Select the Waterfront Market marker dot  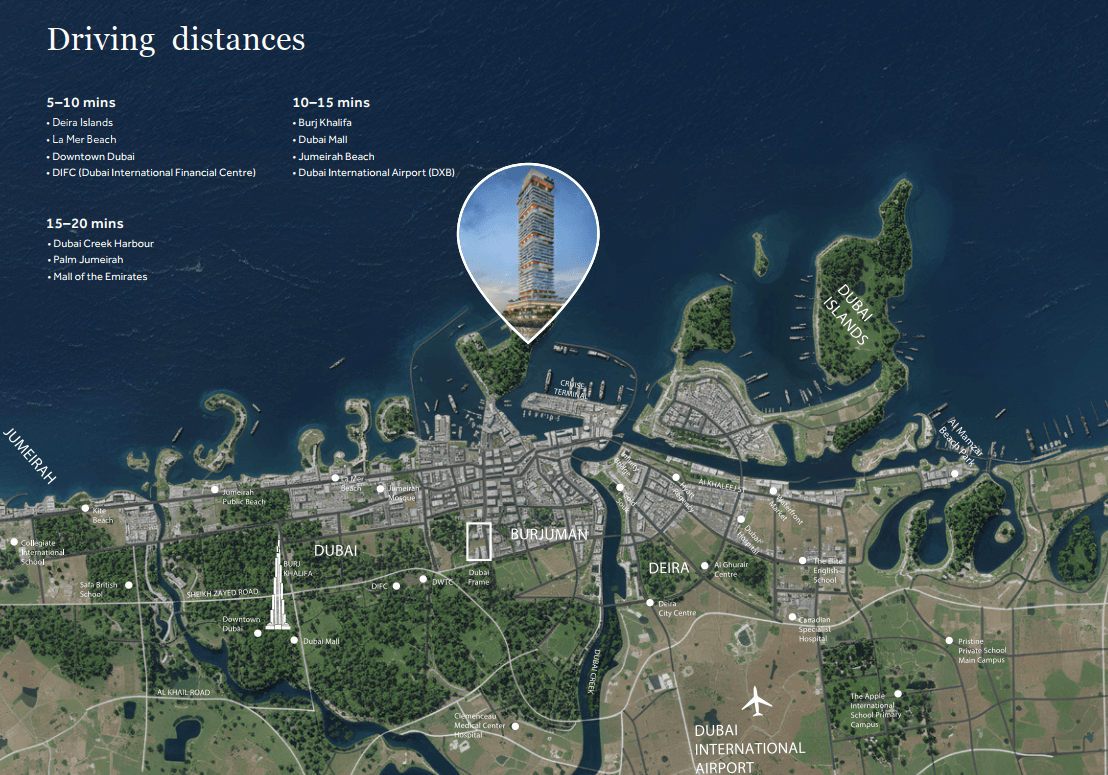click(773, 491)
